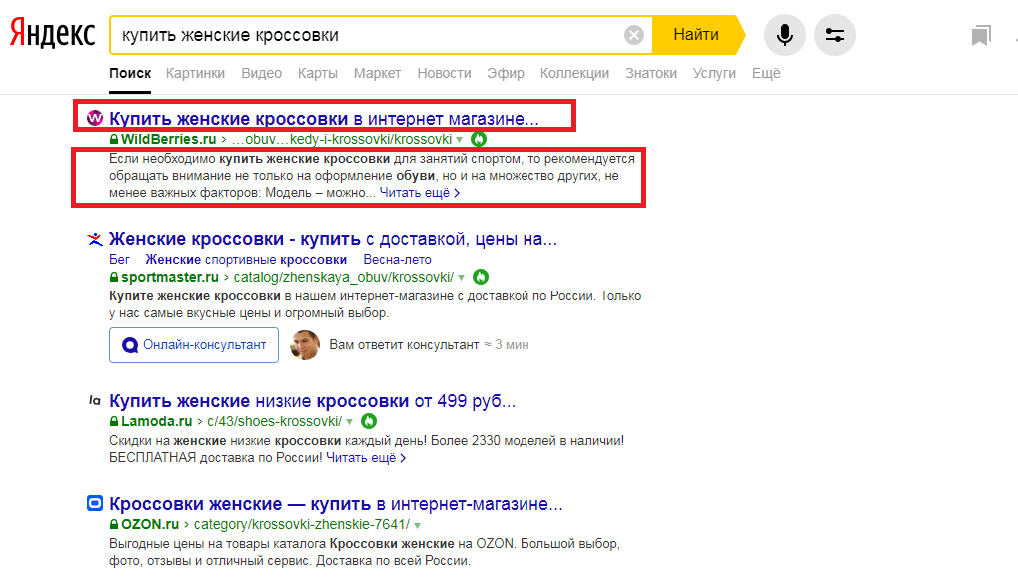Click the Lamoda favicon
The height and width of the screenshot is (584, 1018).
95,400
